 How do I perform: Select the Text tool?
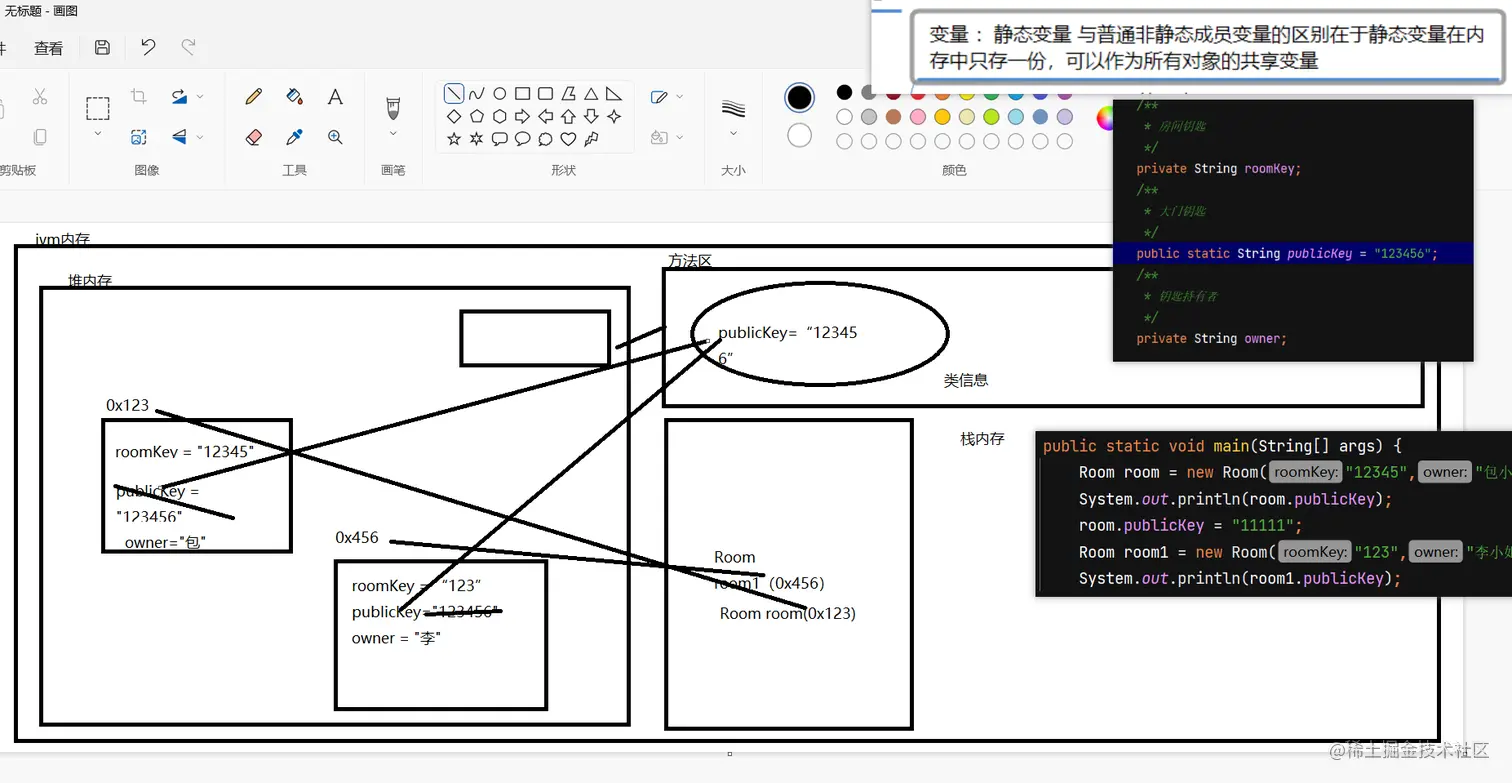click(x=335, y=96)
